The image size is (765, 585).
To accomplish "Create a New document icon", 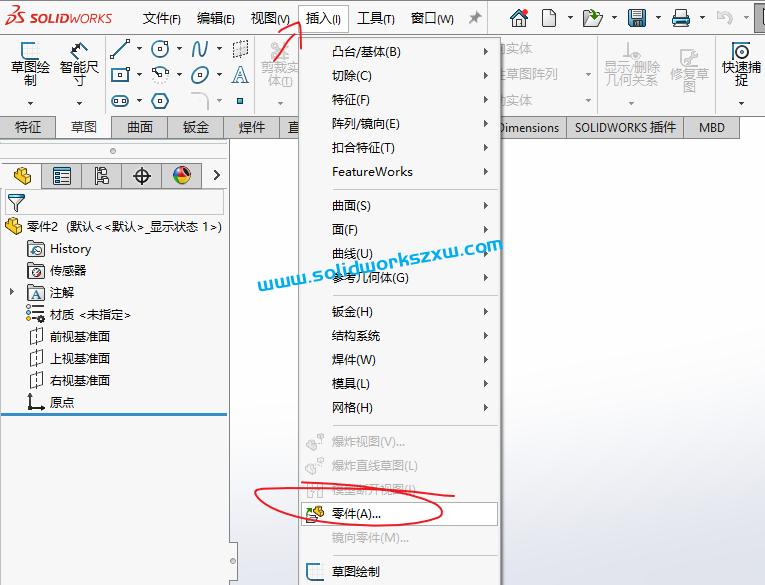I will (x=549, y=18).
